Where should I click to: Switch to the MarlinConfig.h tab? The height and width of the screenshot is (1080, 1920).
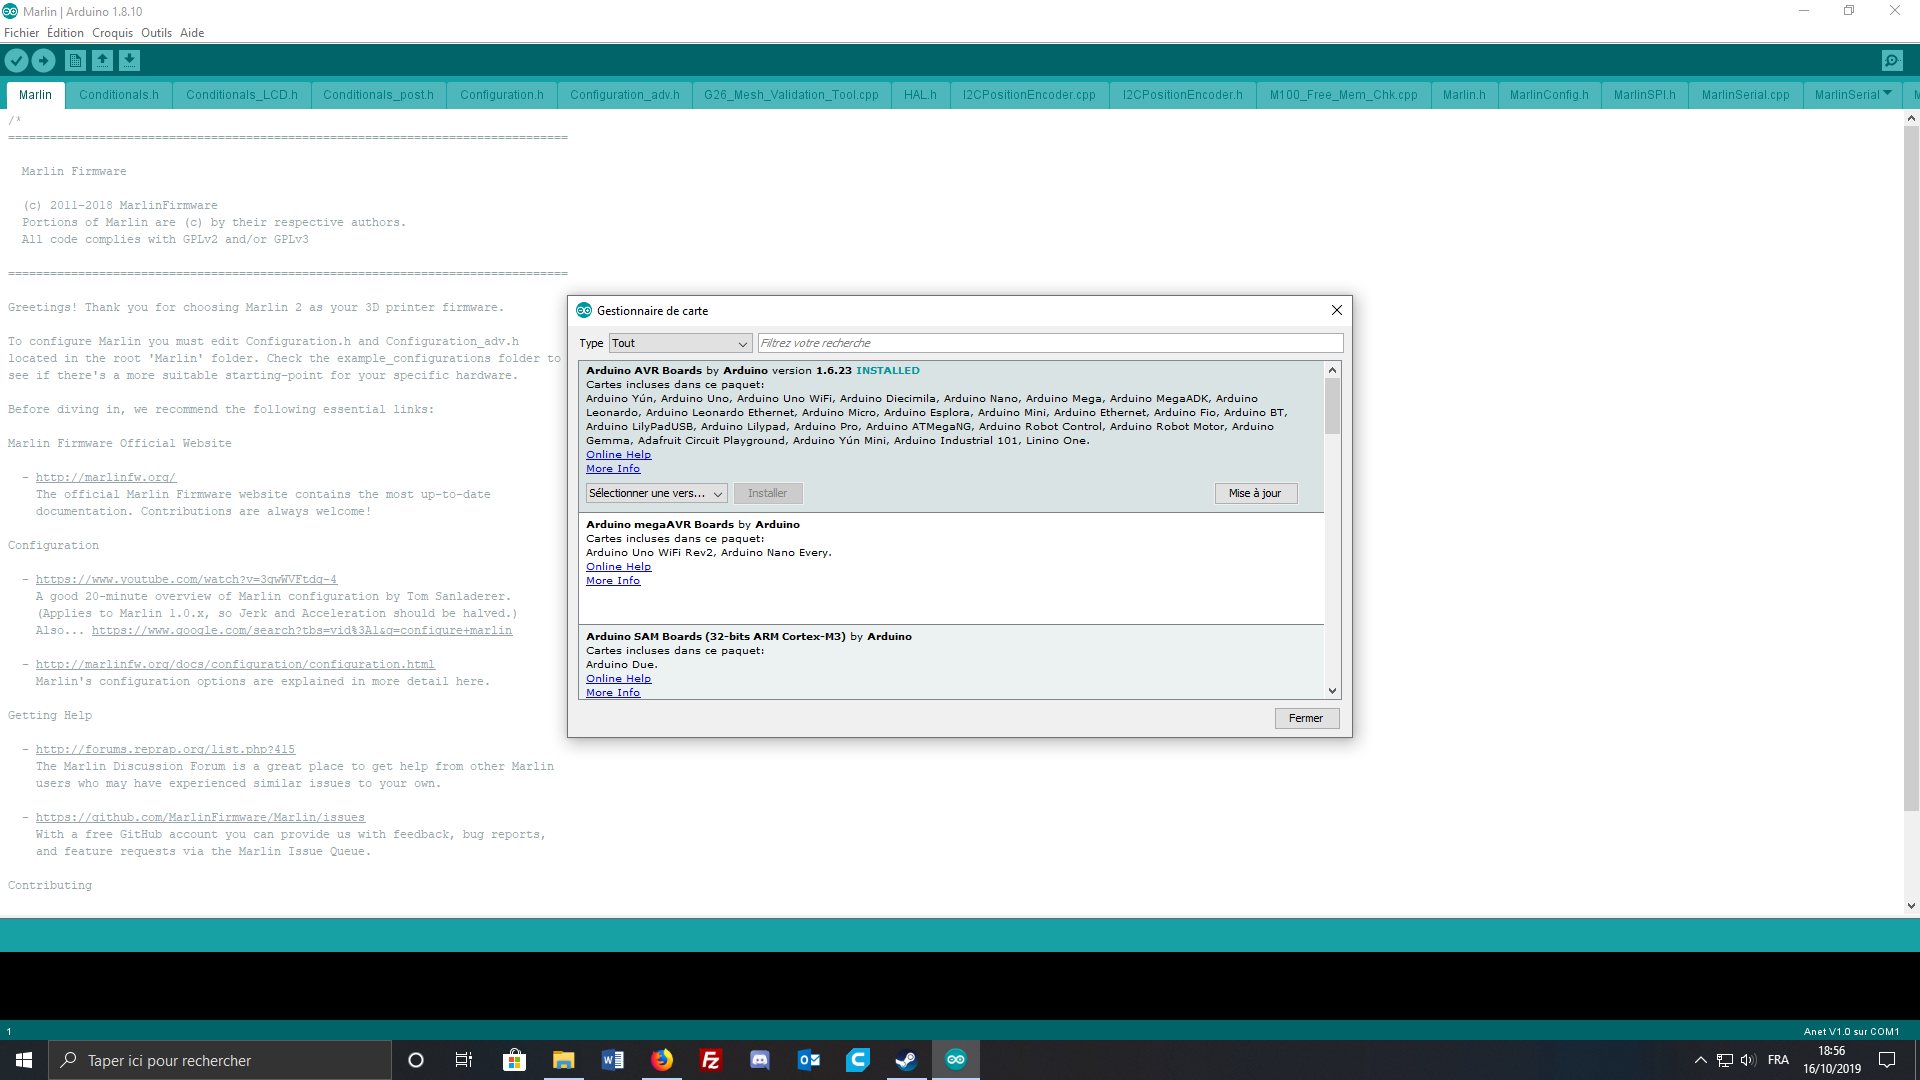point(1549,95)
